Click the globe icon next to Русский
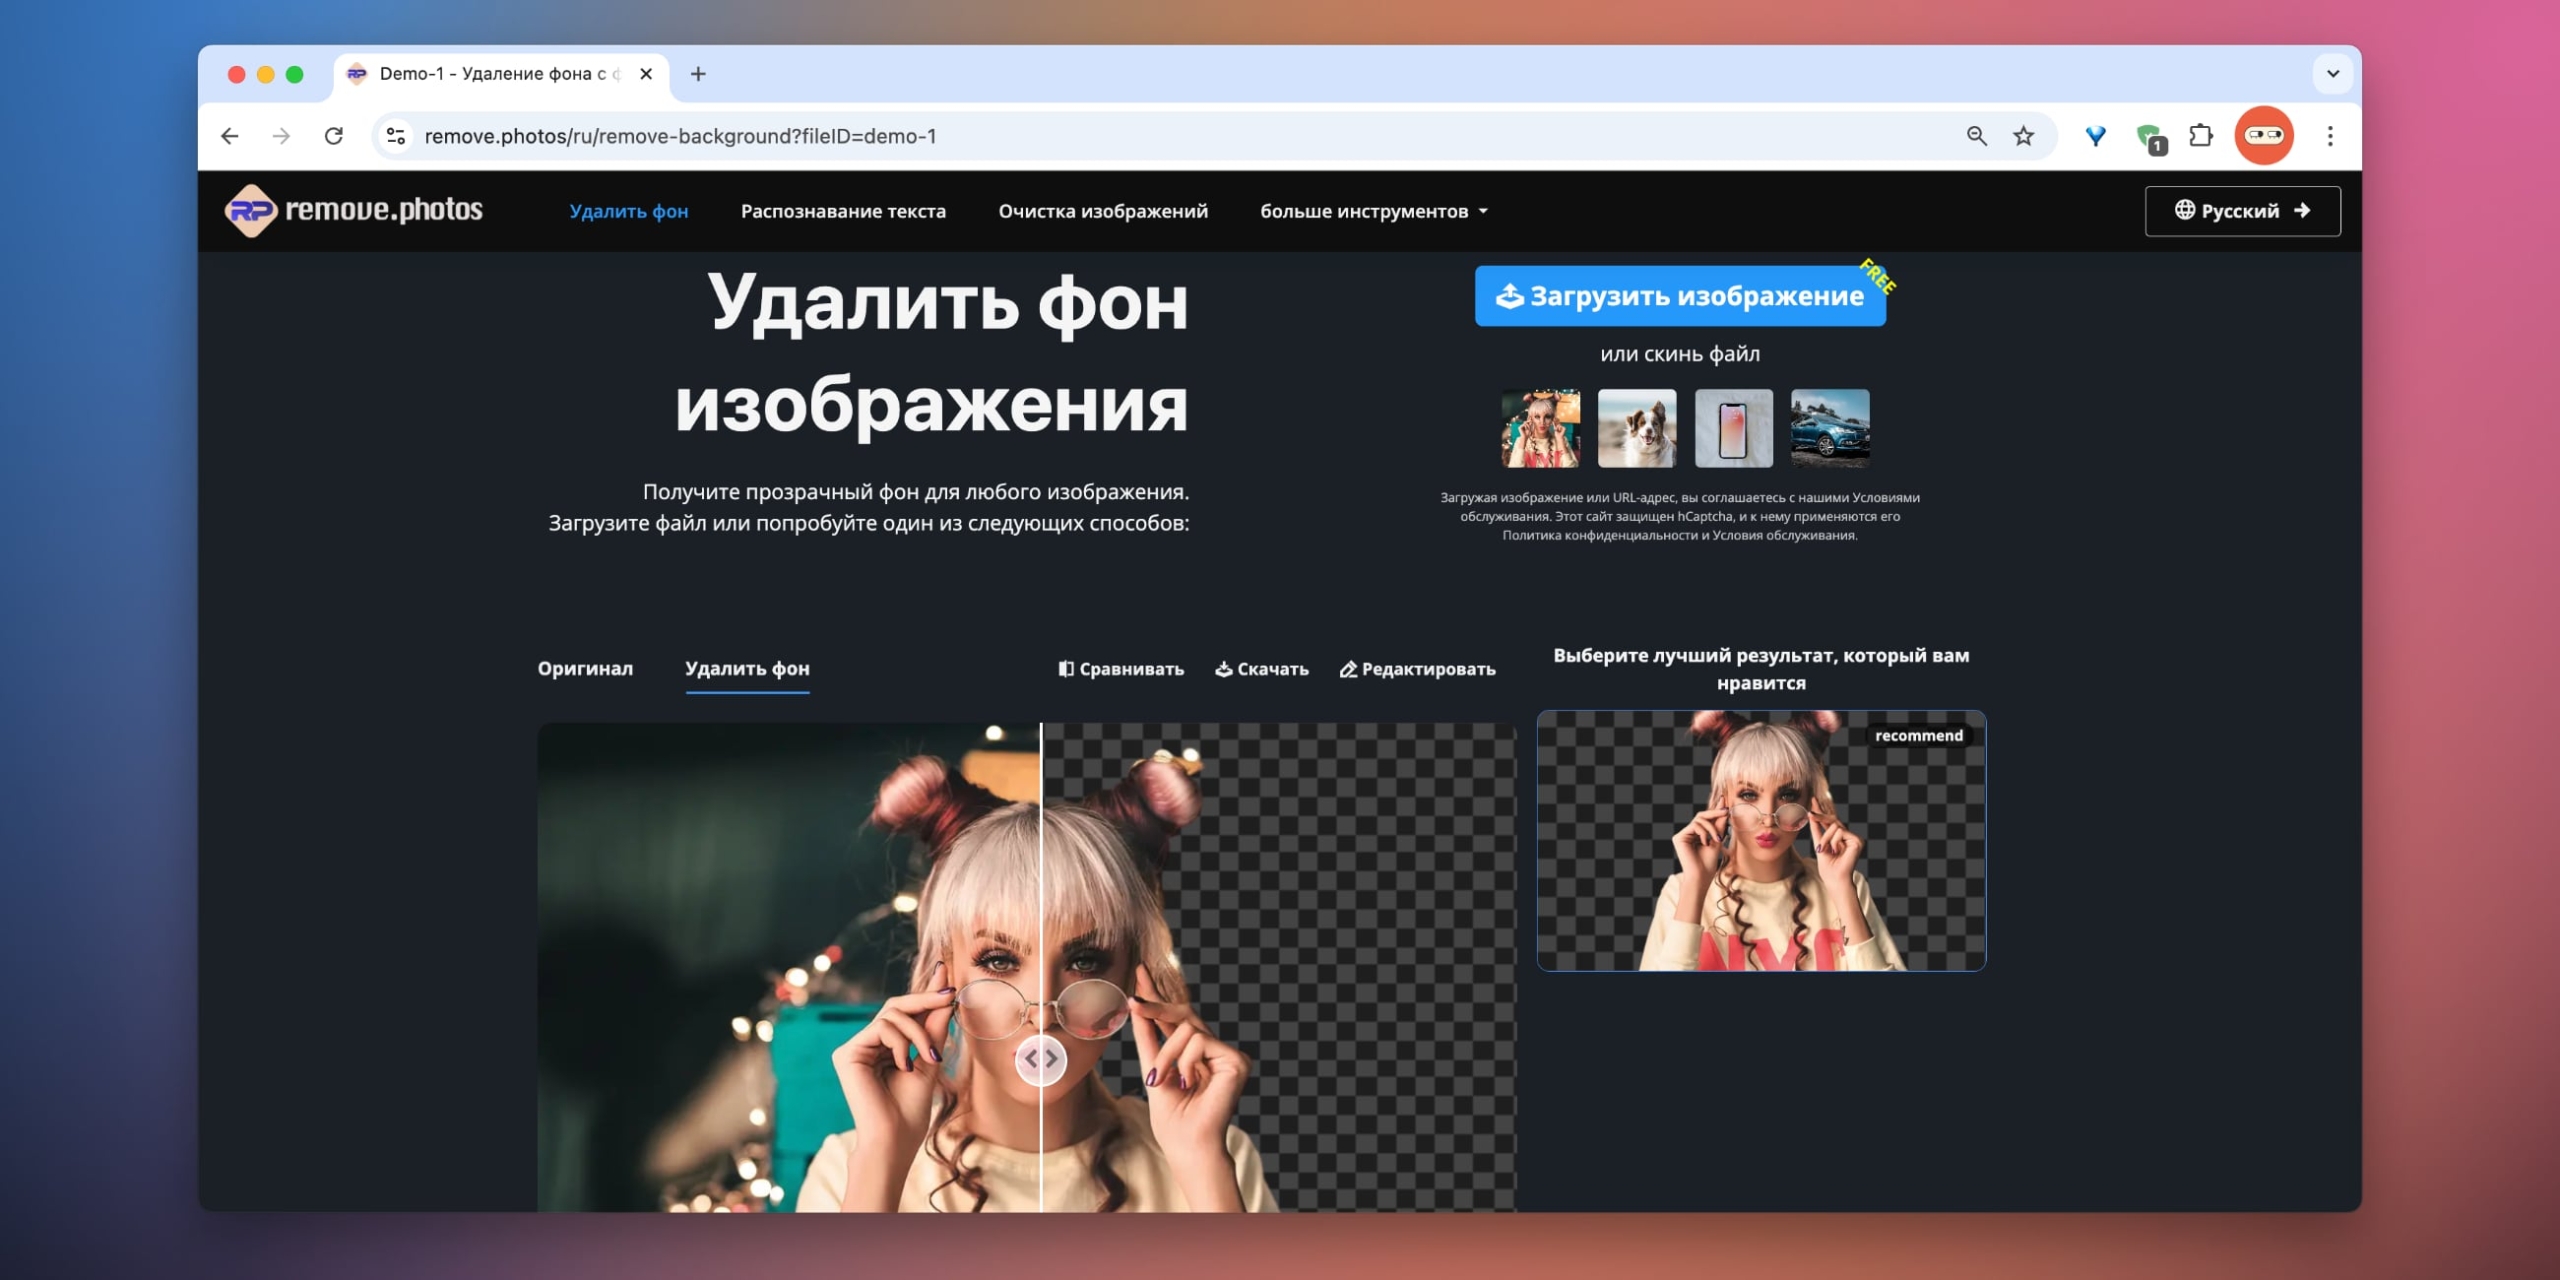This screenshot has height=1280, width=2560. (2183, 210)
